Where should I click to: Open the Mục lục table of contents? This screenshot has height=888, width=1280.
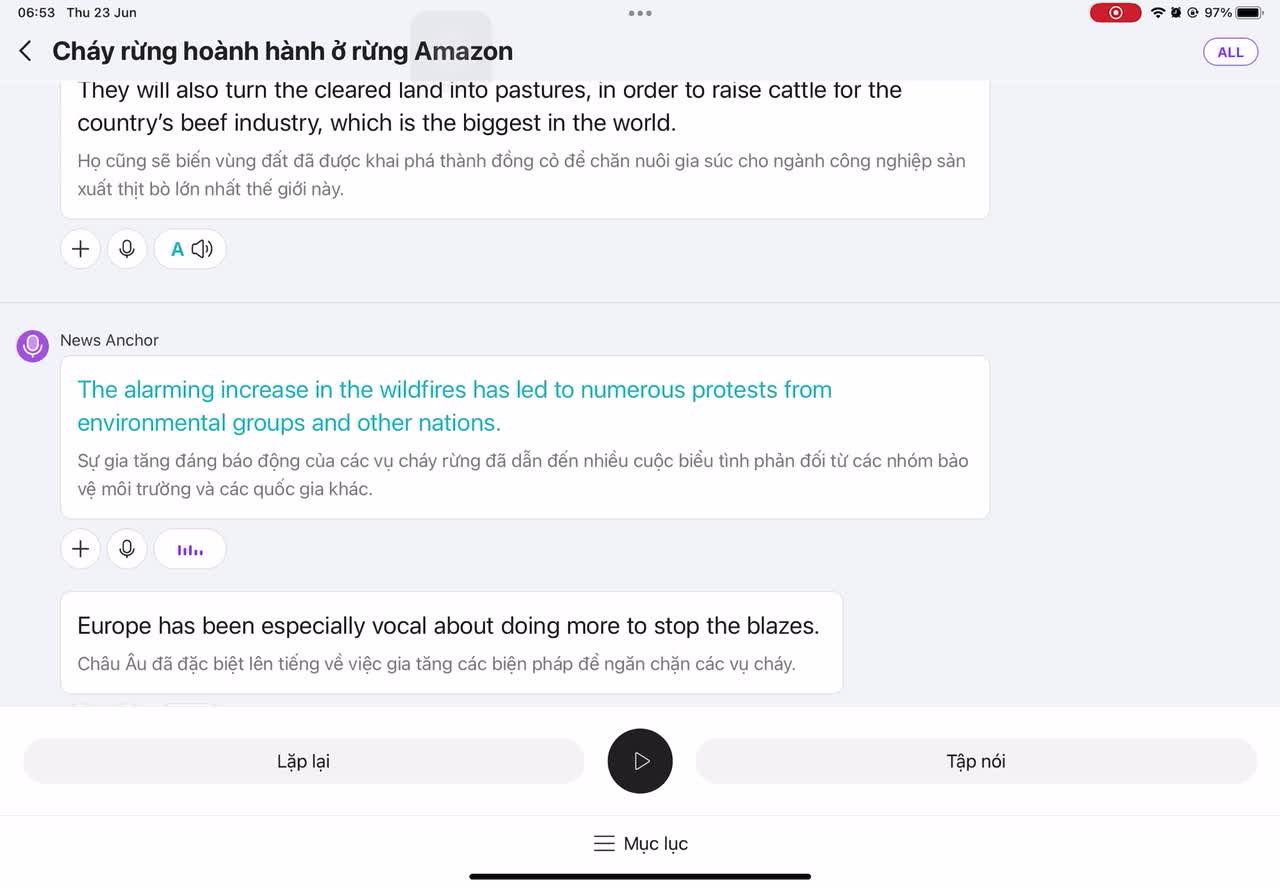640,843
